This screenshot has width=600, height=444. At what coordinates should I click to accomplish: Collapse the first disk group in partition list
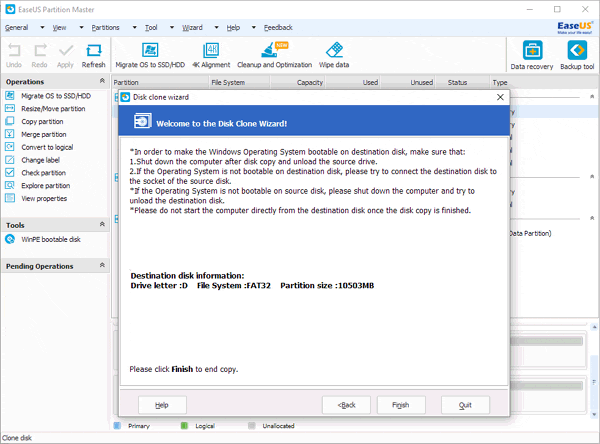592,96
